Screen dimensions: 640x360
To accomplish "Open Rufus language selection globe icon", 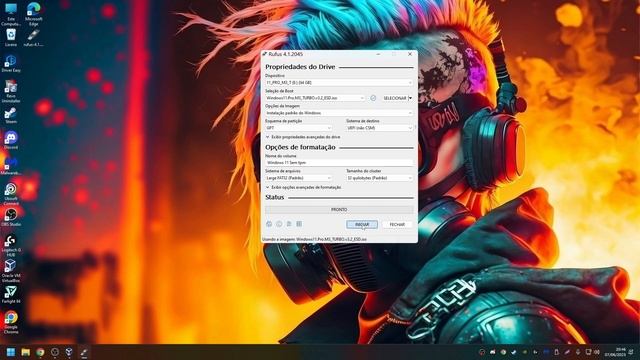I will tap(269, 224).
